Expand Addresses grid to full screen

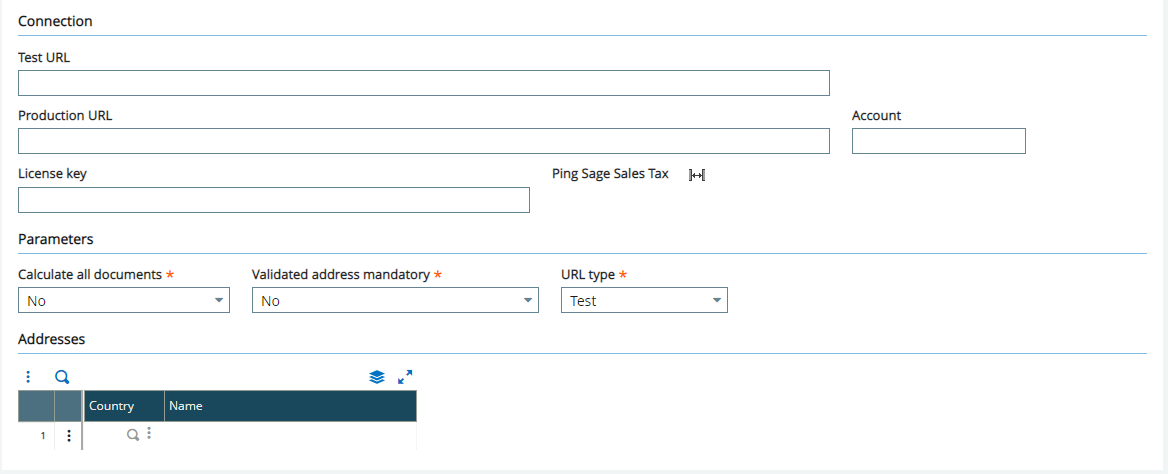[x=405, y=377]
